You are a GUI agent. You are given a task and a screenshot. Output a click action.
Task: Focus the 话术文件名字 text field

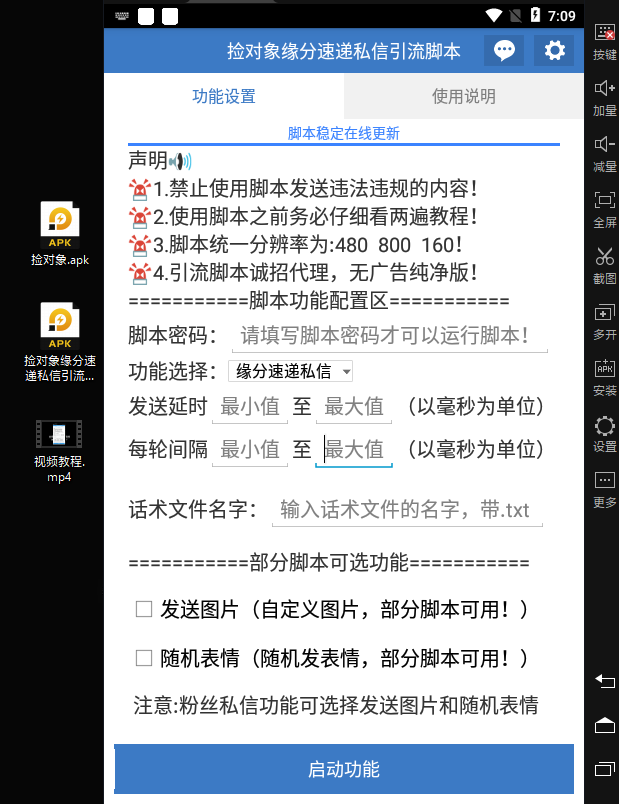pyautogui.click(x=407, y=509)
